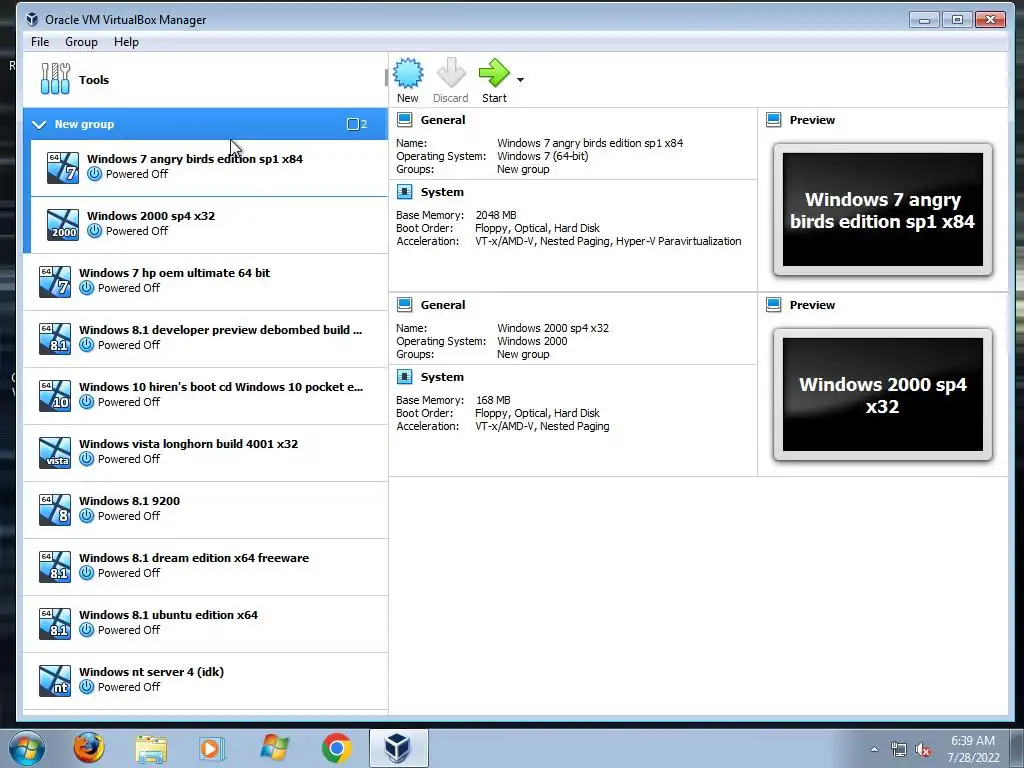Open the Help menu
The image size is (1024, 768).
(x=126, y=42)
